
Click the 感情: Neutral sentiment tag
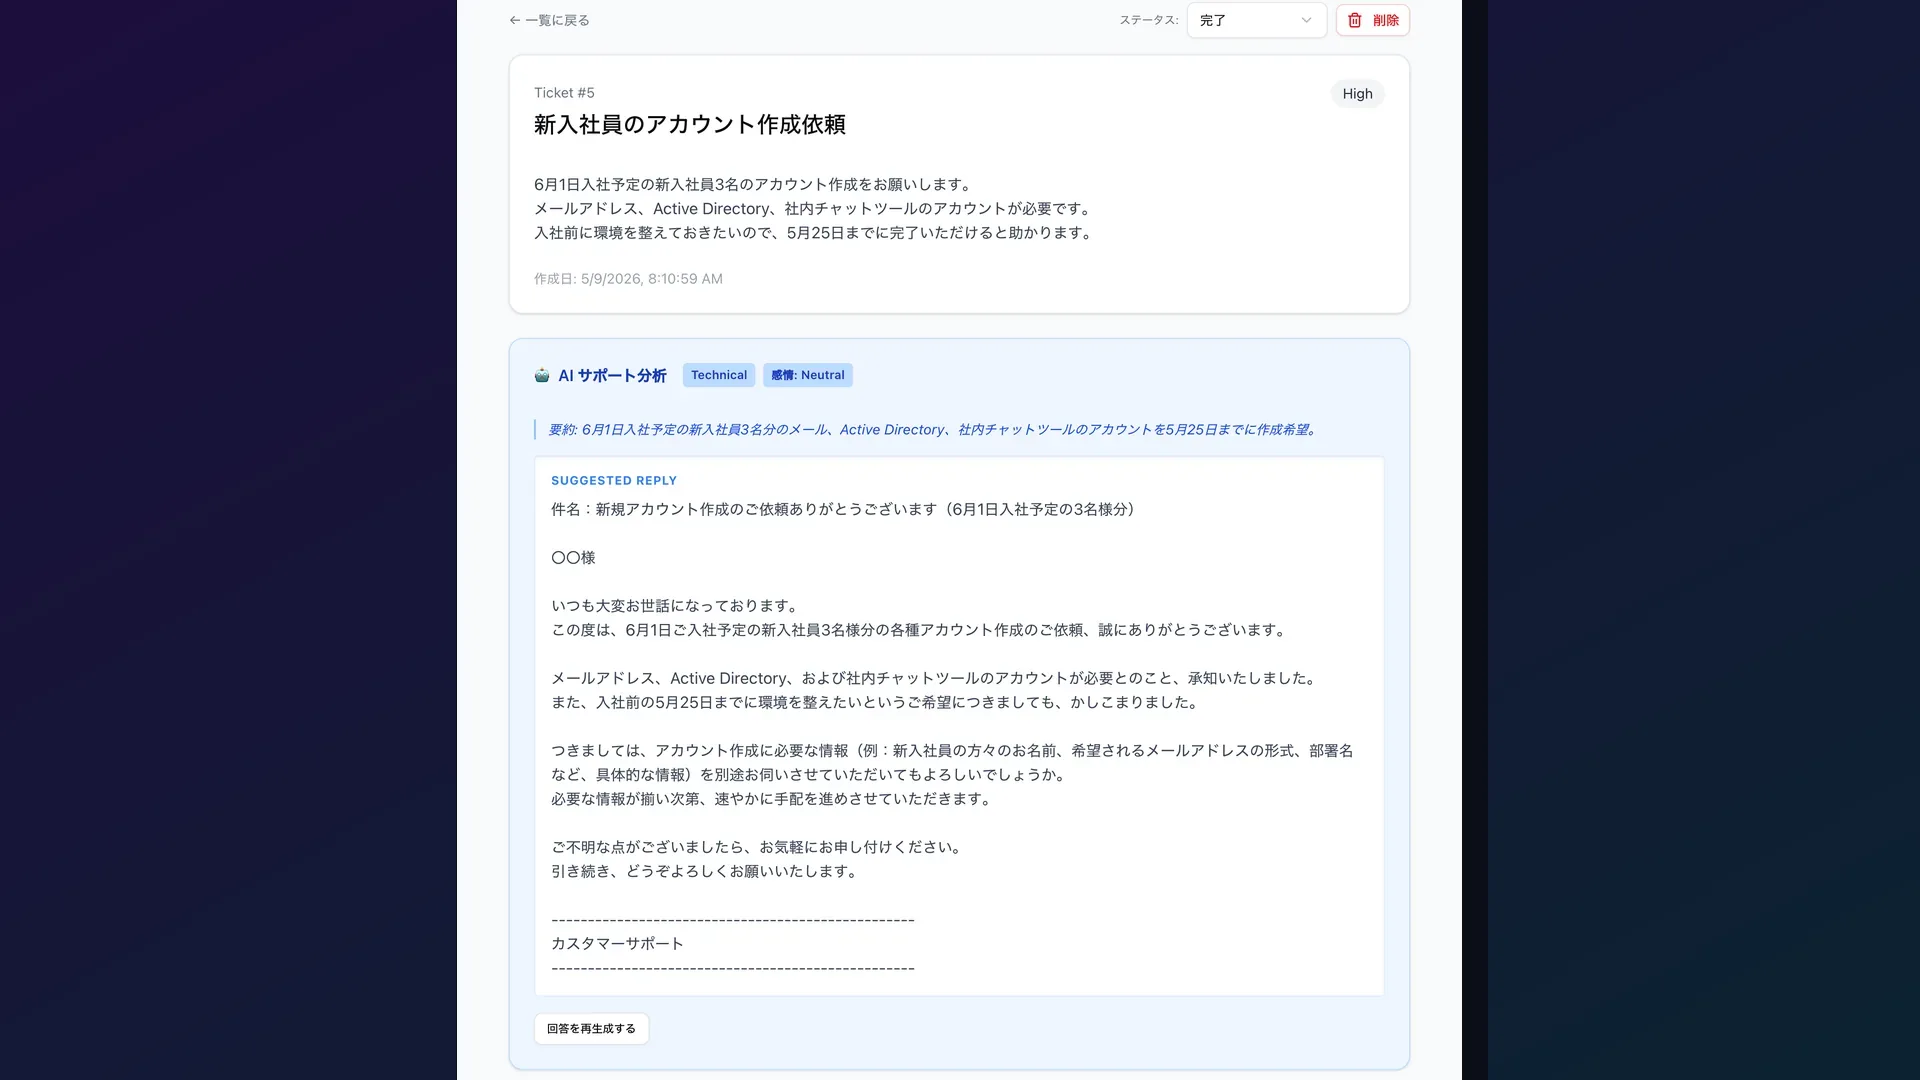[x=808, y=375]
